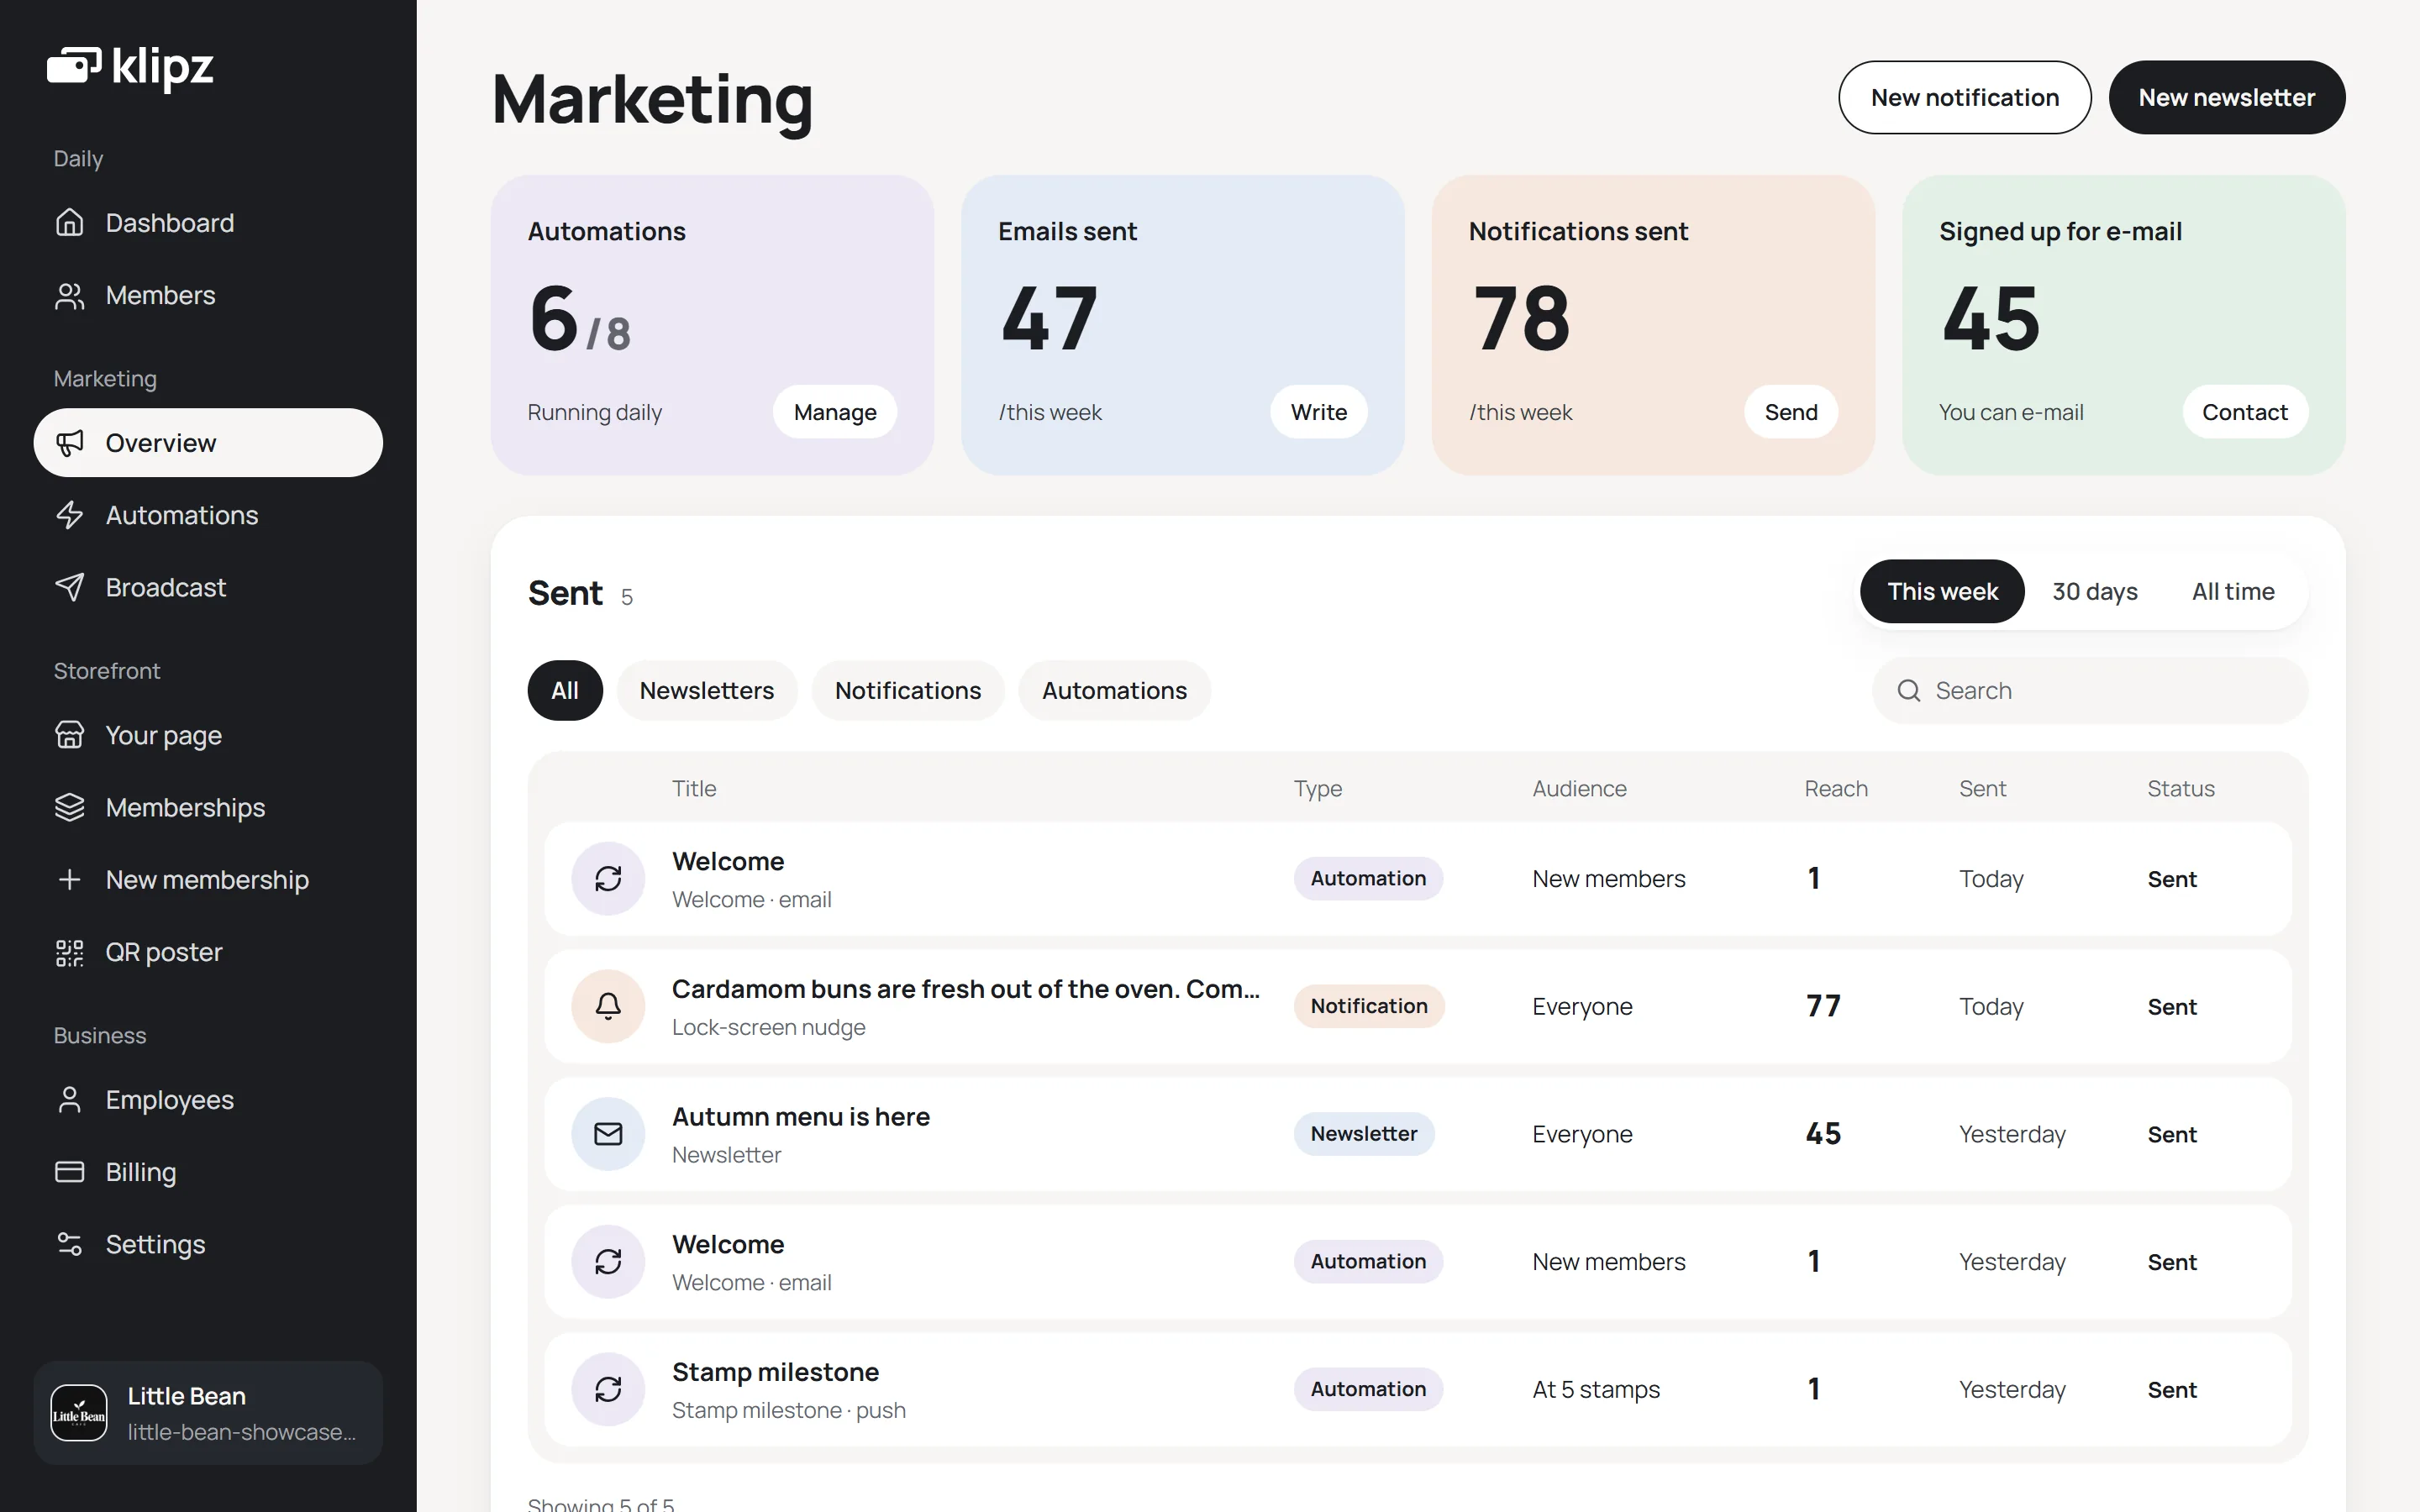Viewport: 2420px width, 1512px height.
Task: Switch period to This week
Action: point(1942,591)
